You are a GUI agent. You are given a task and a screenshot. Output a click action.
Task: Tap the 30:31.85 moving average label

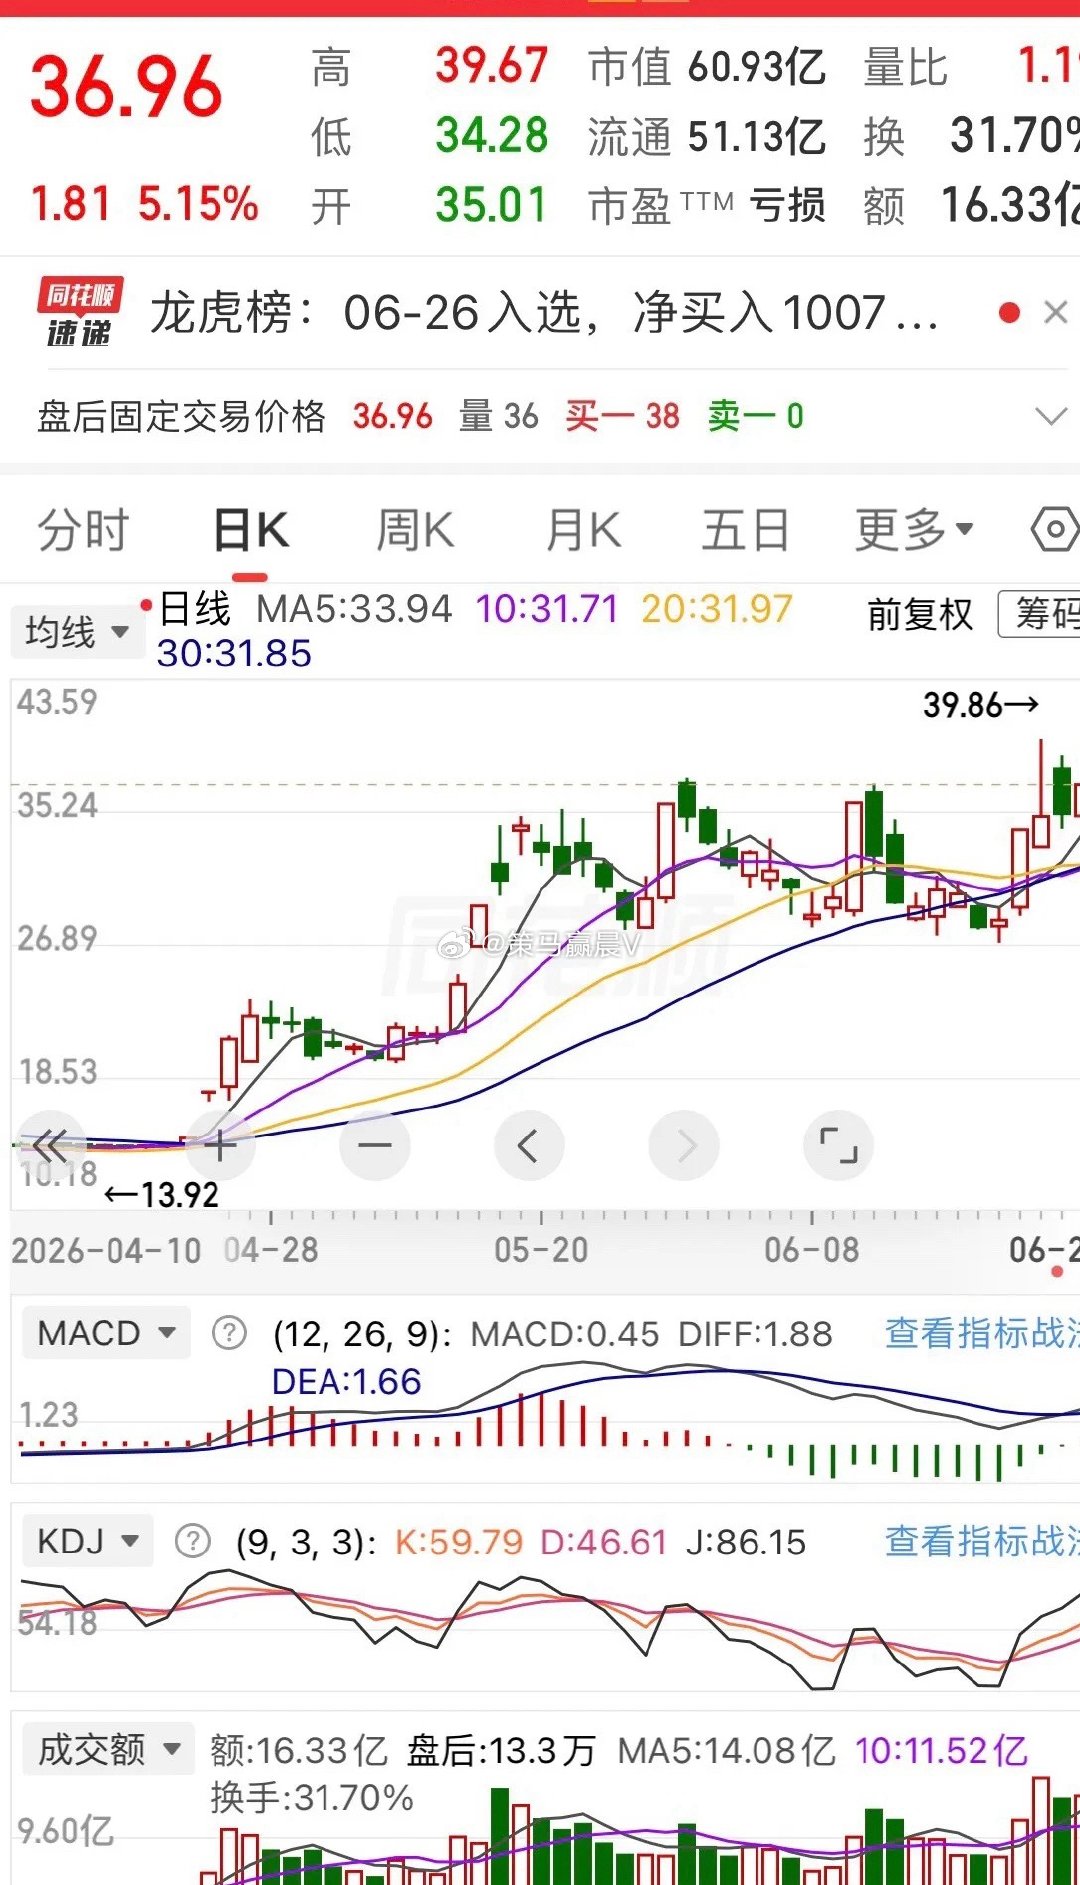[x=234, y=653]
